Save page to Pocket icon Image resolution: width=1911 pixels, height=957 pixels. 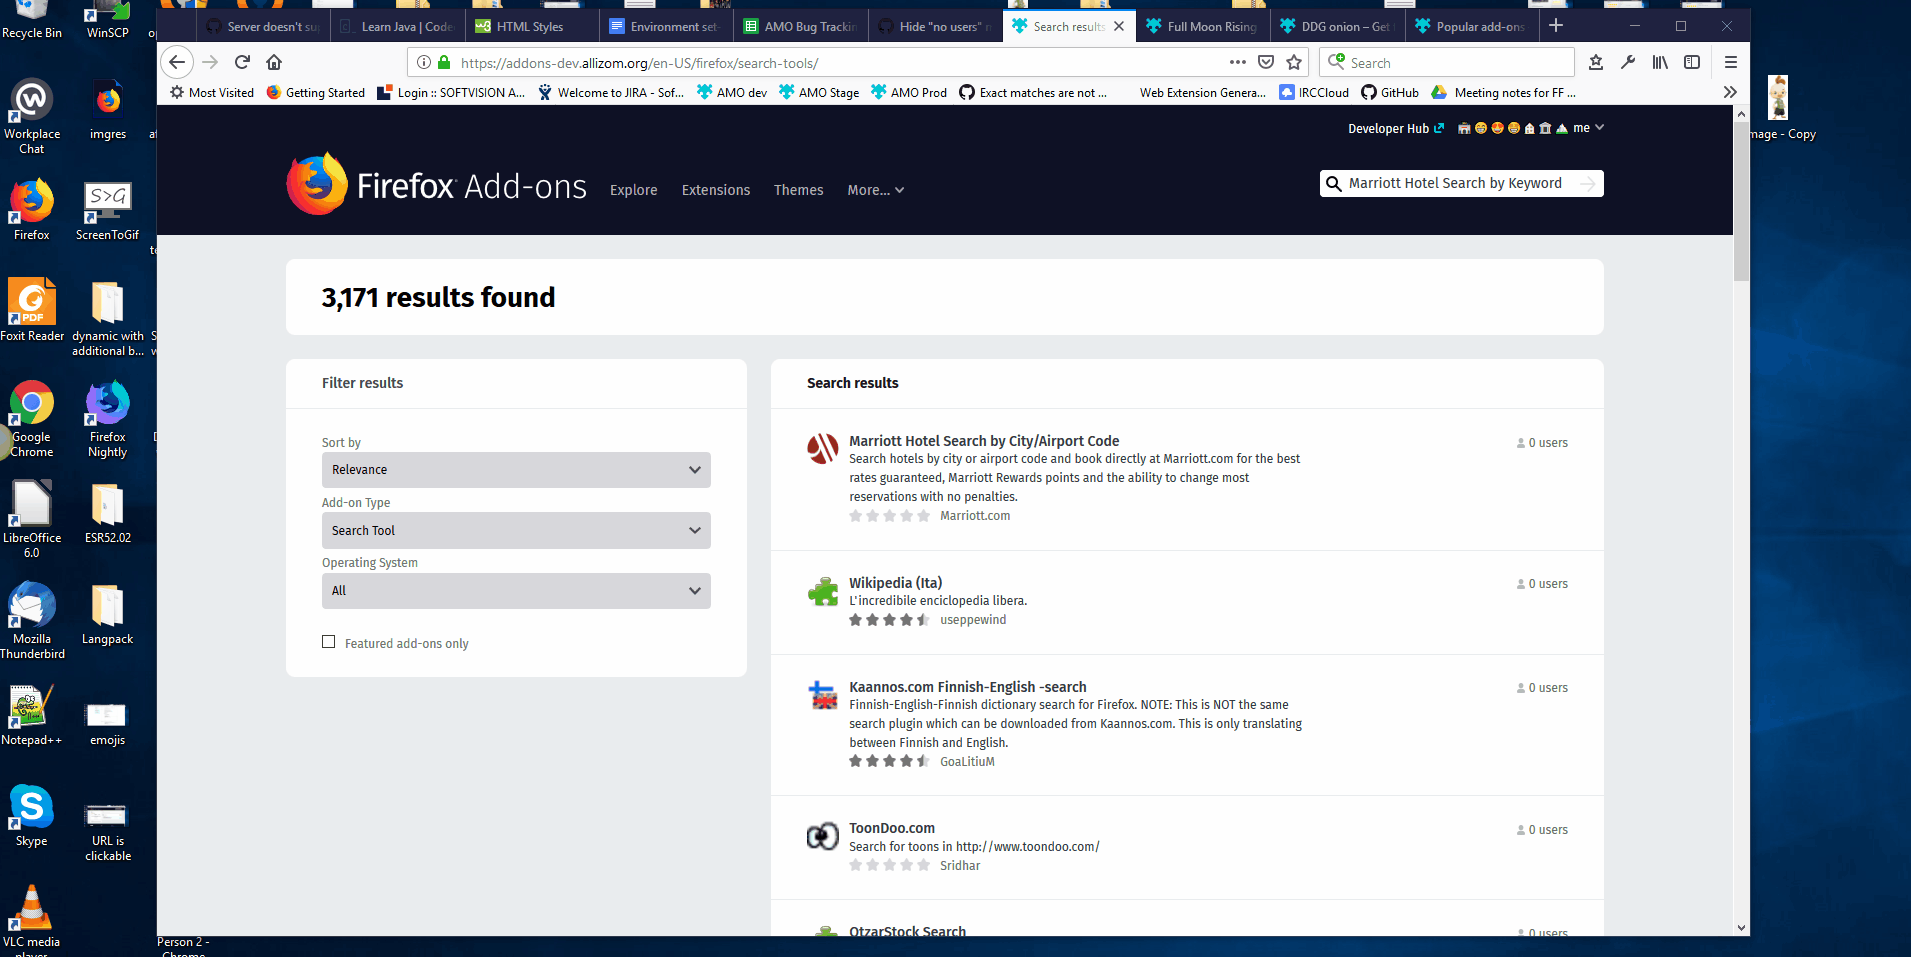coord(1266,62)
